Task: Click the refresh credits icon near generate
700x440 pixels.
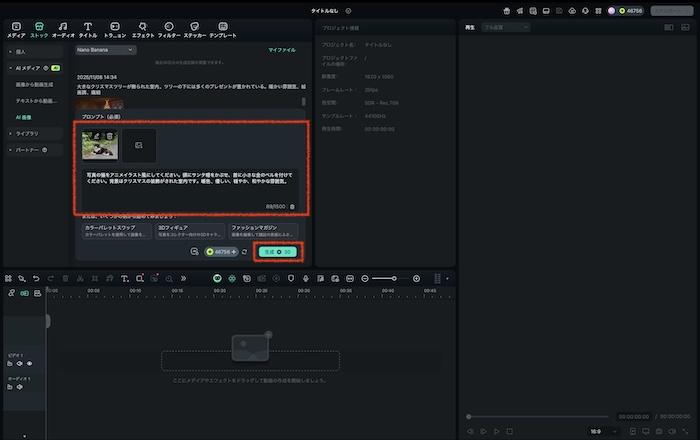Action: click(245, 251)
